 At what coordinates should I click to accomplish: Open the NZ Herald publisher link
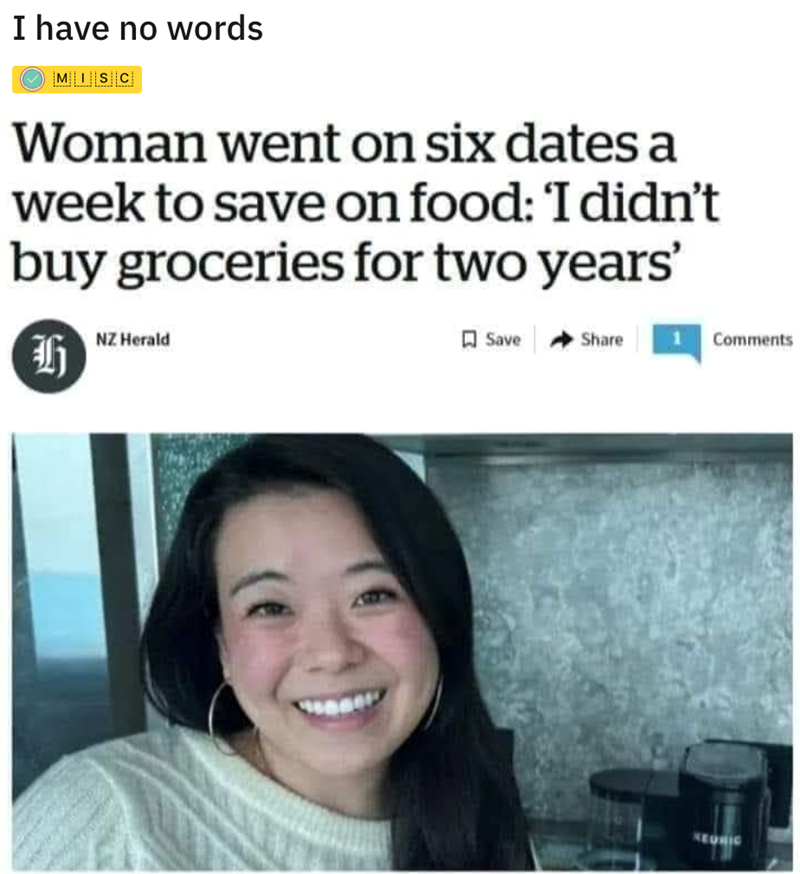tap(133, 339)
